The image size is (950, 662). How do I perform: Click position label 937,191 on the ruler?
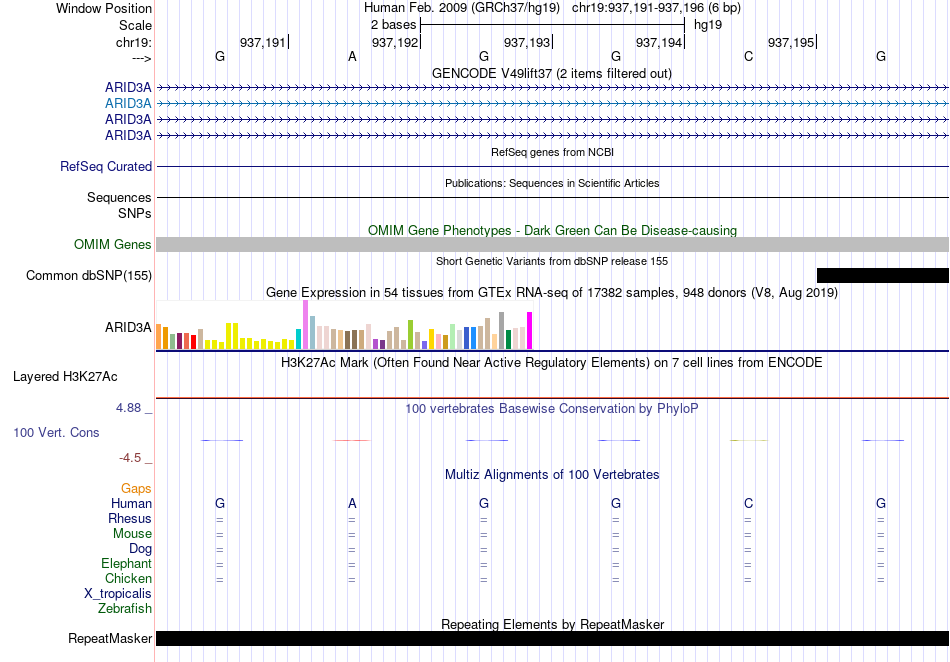coord(262,42)
